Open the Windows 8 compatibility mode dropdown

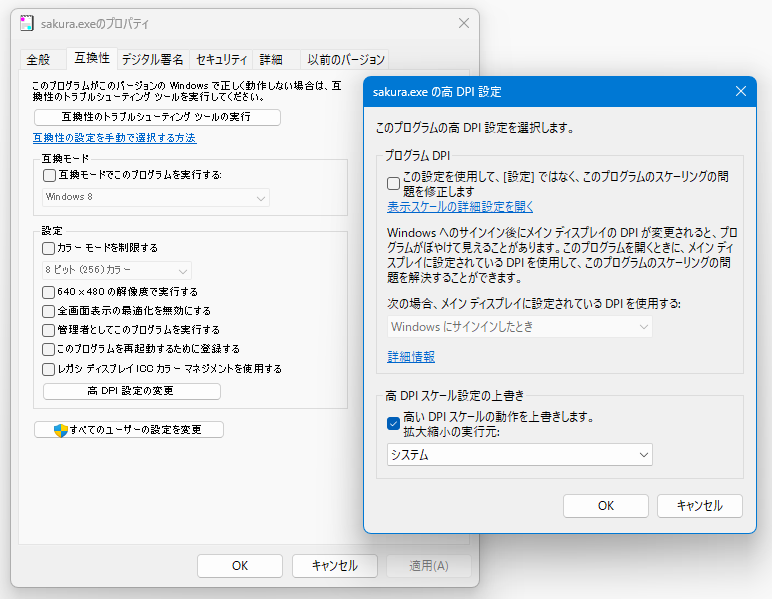point(156,198)
